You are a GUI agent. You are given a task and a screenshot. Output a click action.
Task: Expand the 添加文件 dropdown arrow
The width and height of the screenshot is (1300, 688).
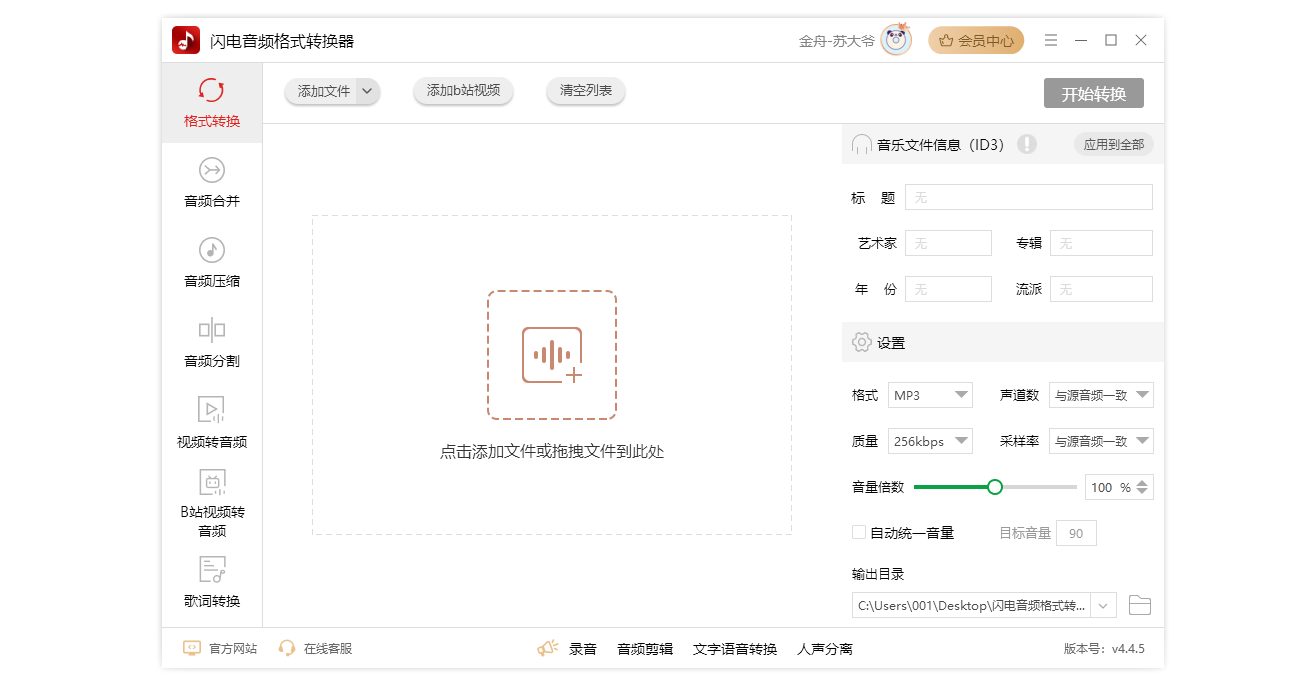[x=368, y=91]
